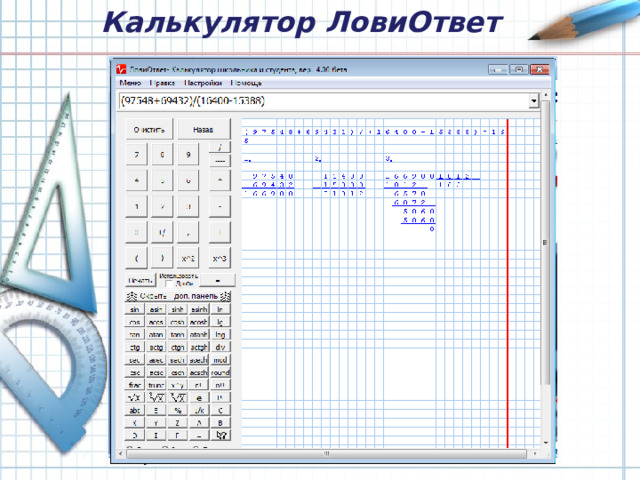Click the decimal comma key
The image size is (640, 480).
188,233
